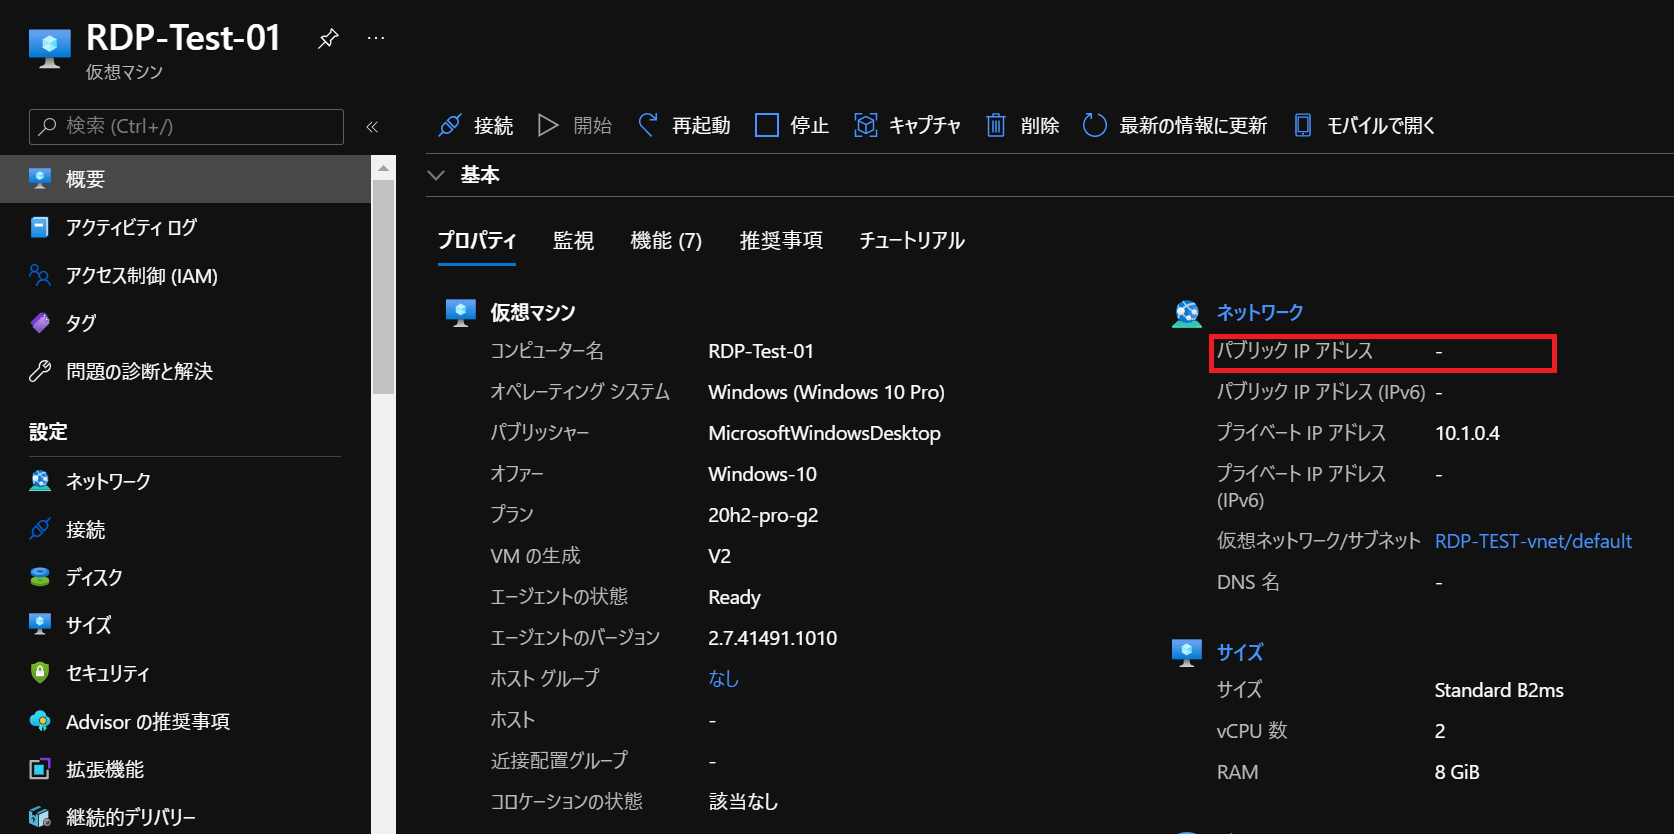
Task: Click the 開始 start play icon
Action: pyautogui.click(x=548, y=125)
